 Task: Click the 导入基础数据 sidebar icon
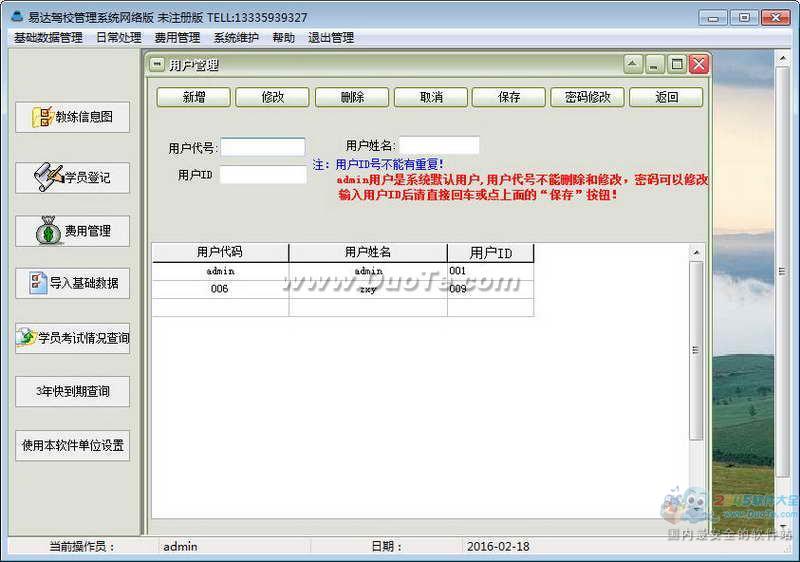click(37, 283)
